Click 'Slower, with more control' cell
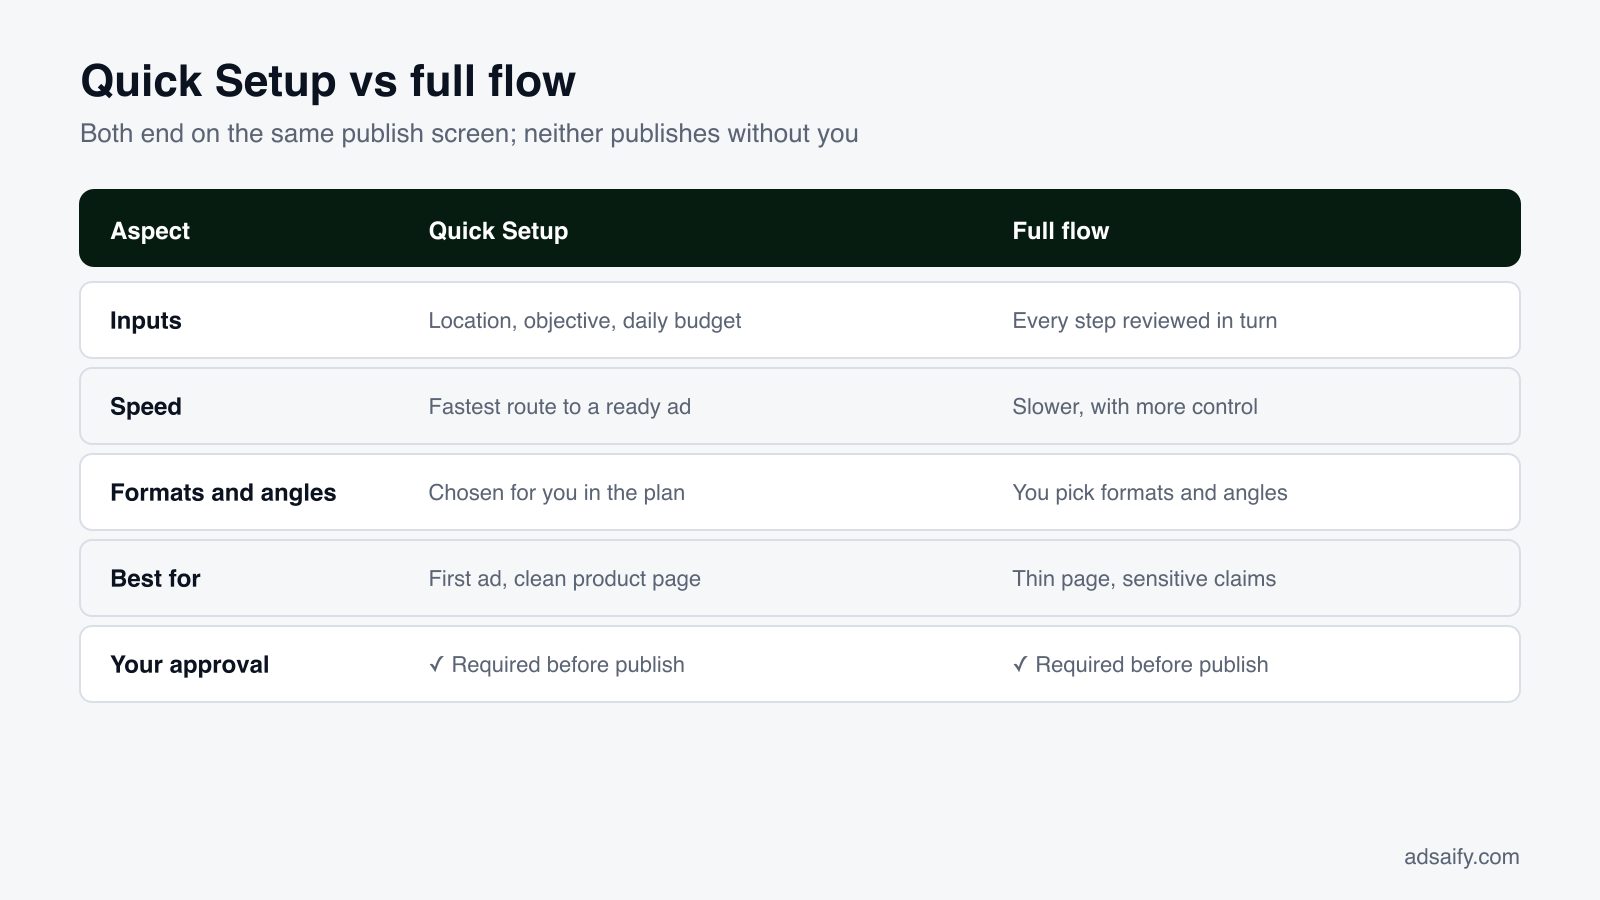Screen dimensions: 1600x900 click(1135, 407)
